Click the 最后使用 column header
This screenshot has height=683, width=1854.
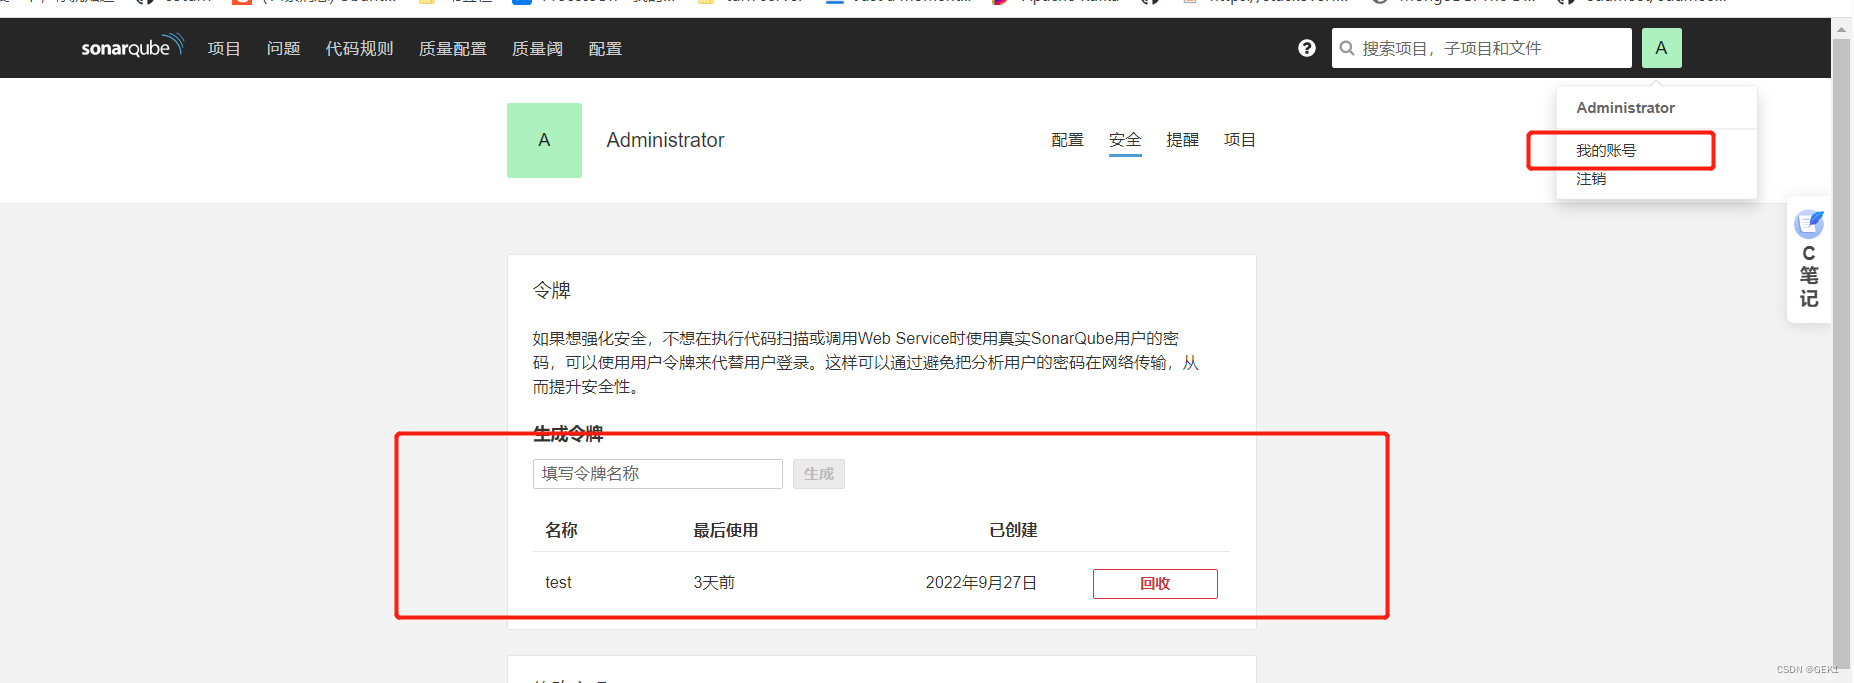(x=726, y=530)
